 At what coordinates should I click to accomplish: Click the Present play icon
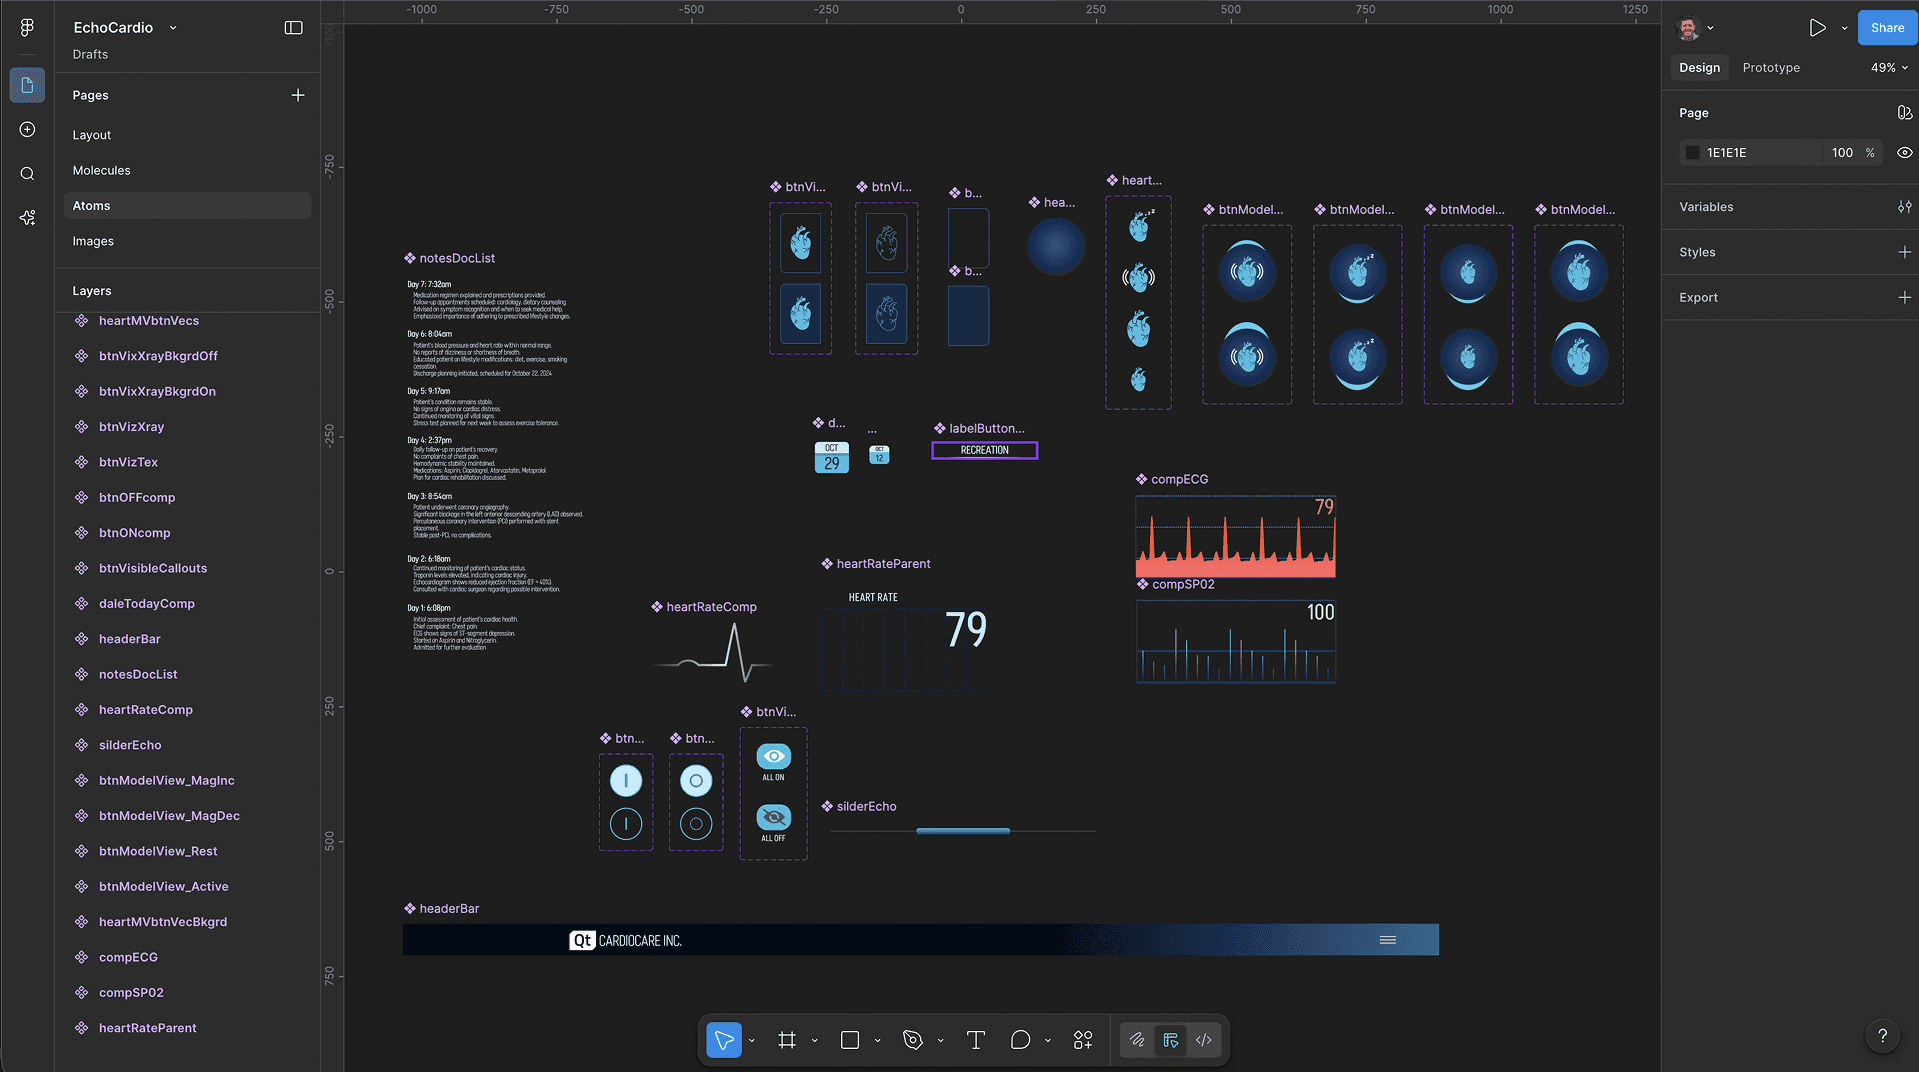tap(1817, 28)
